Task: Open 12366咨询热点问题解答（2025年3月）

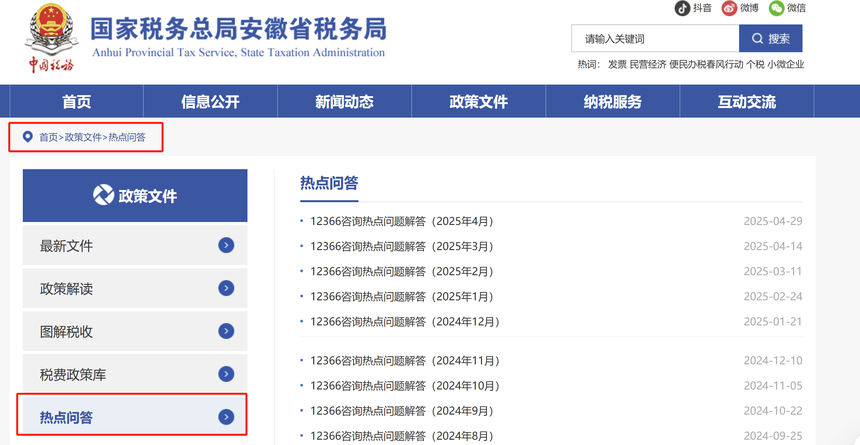Action: pos(402,246)
